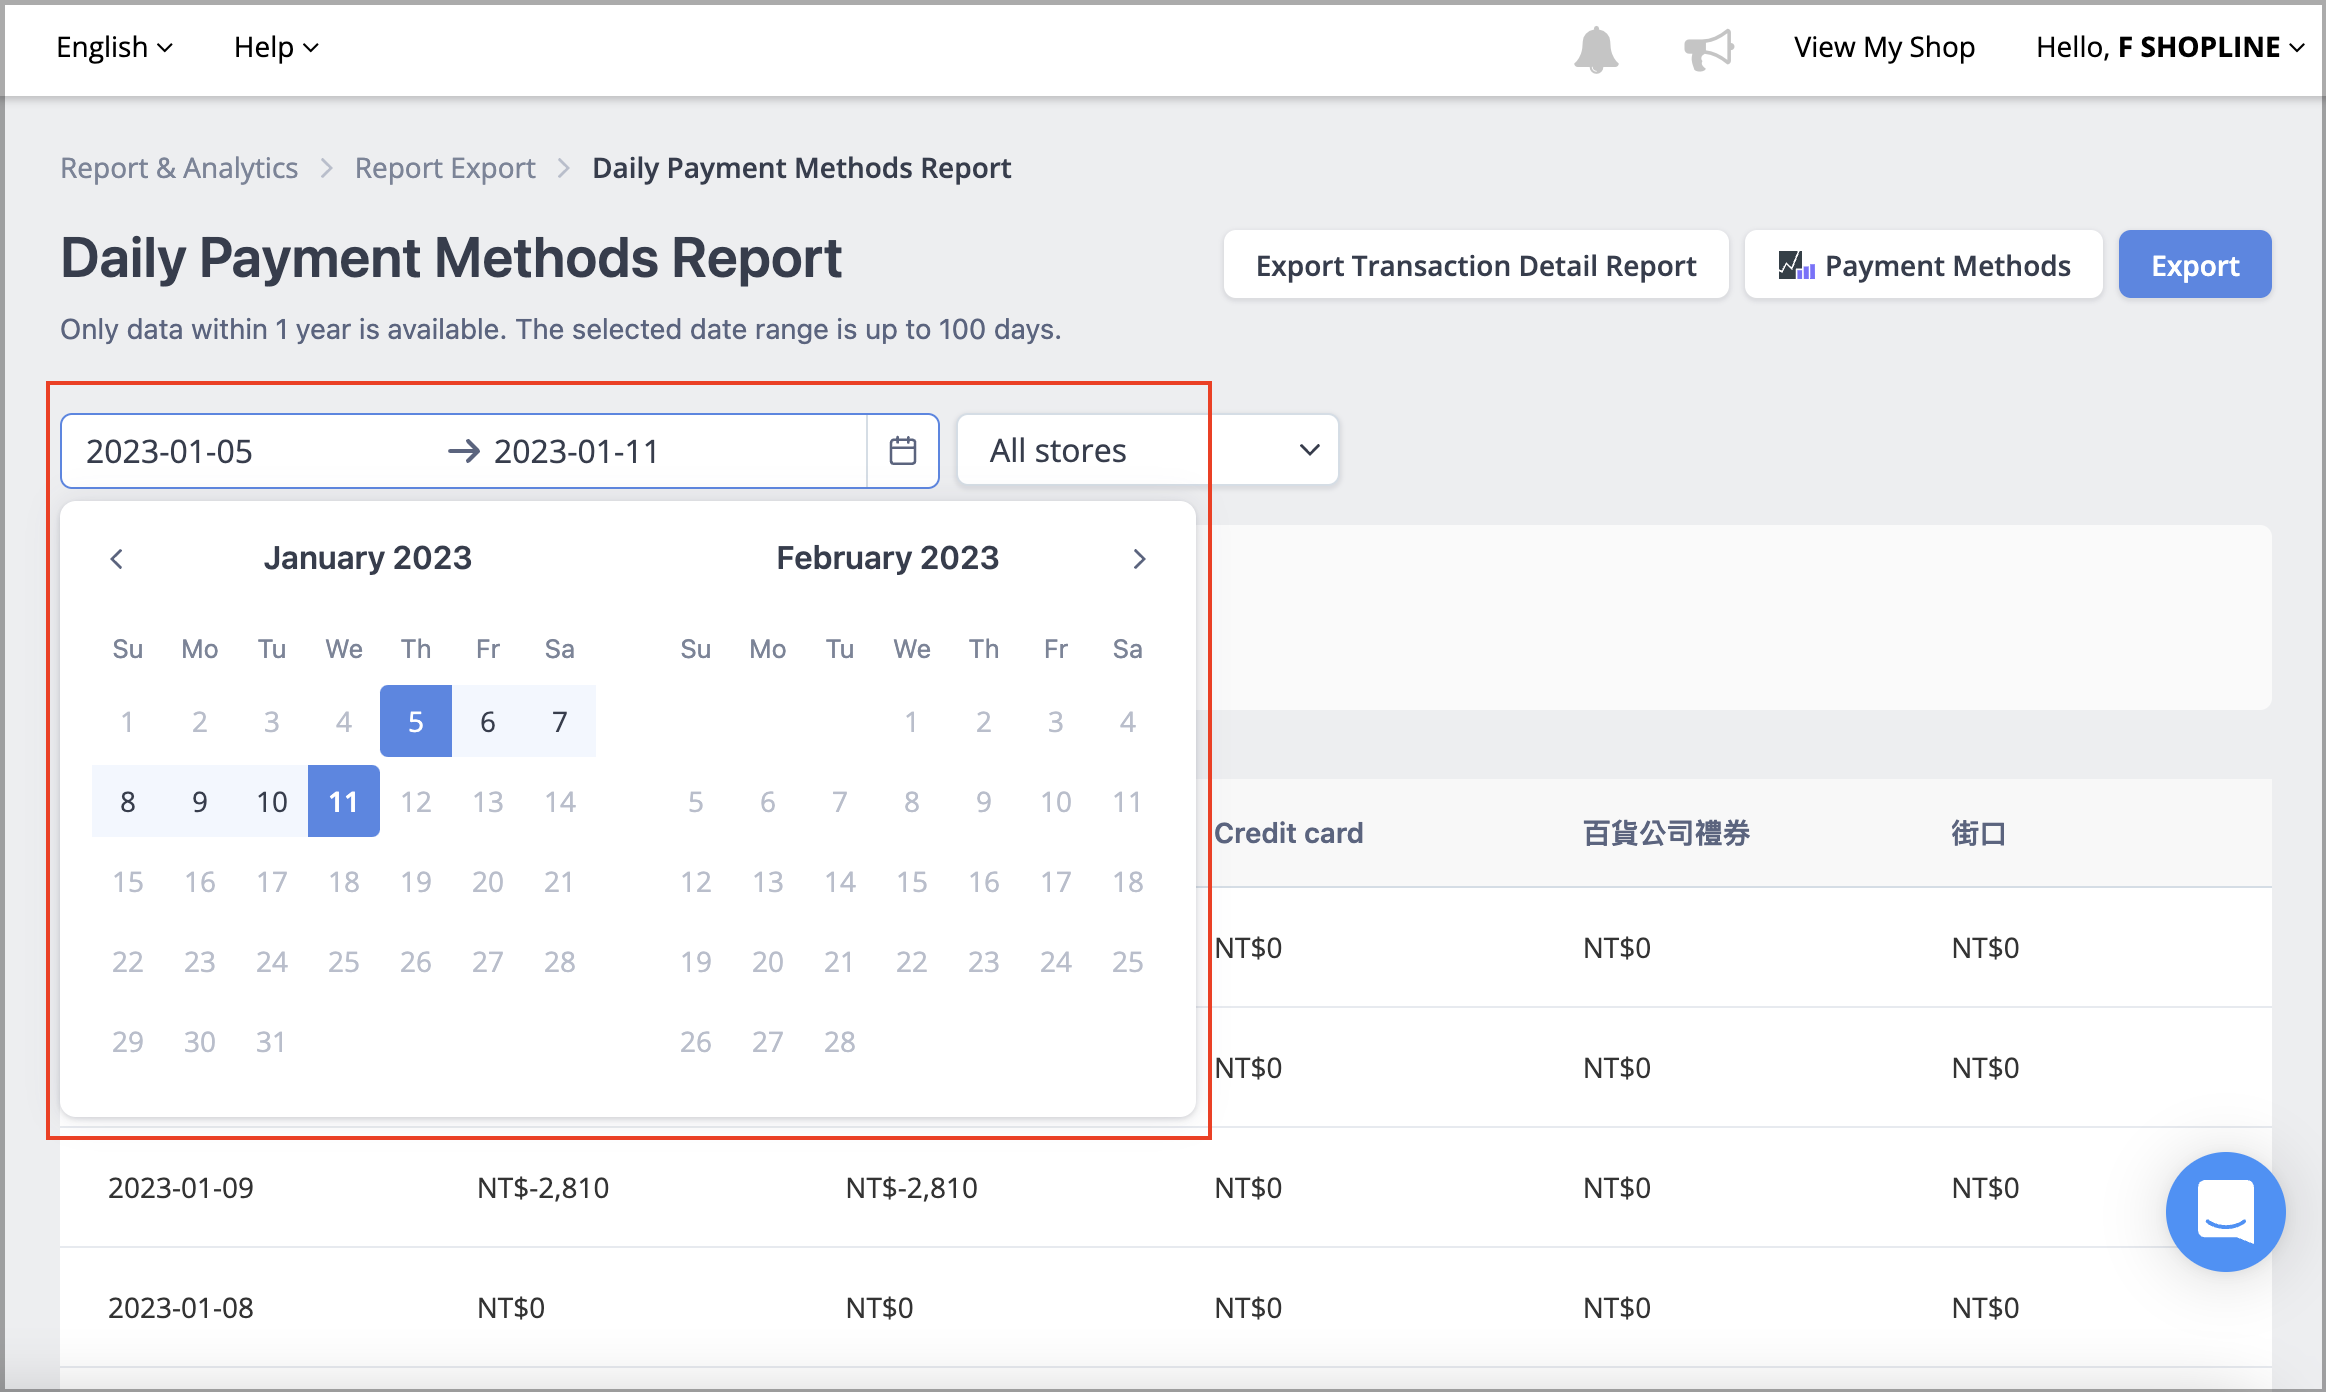
Task: Click the February 2023 month title
Action: (888, 557)
